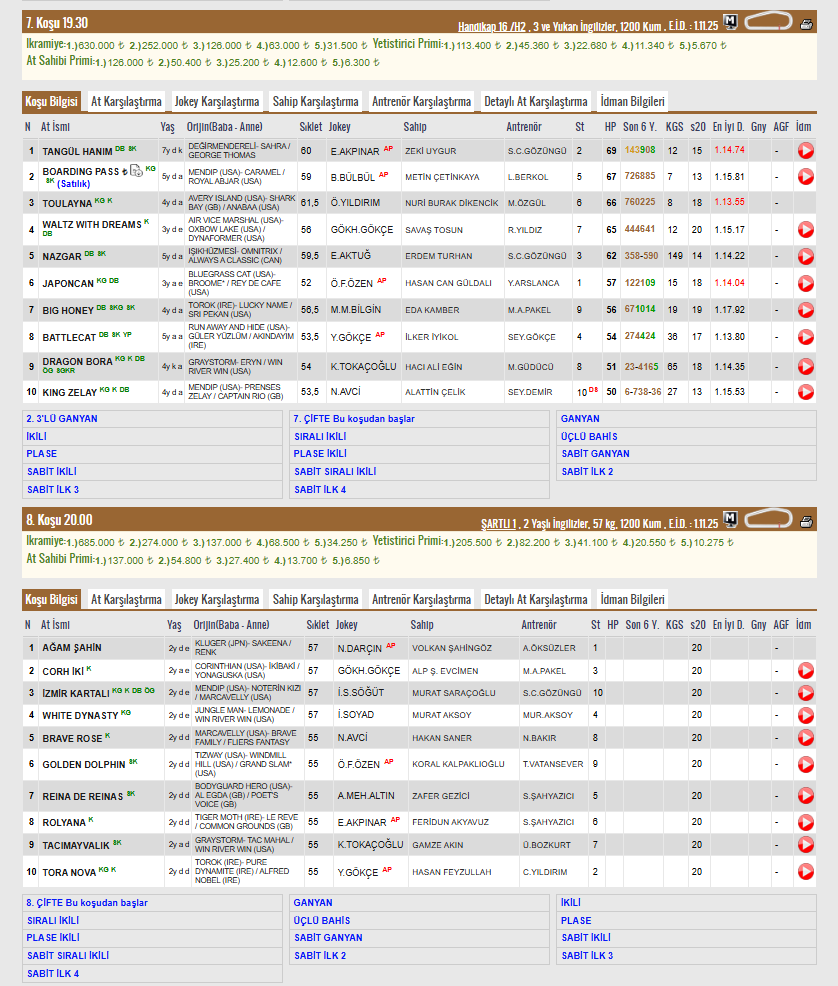Play training video for BOARDING PASS
This screenshot has height=986, width=838.
tap(805, 177)
